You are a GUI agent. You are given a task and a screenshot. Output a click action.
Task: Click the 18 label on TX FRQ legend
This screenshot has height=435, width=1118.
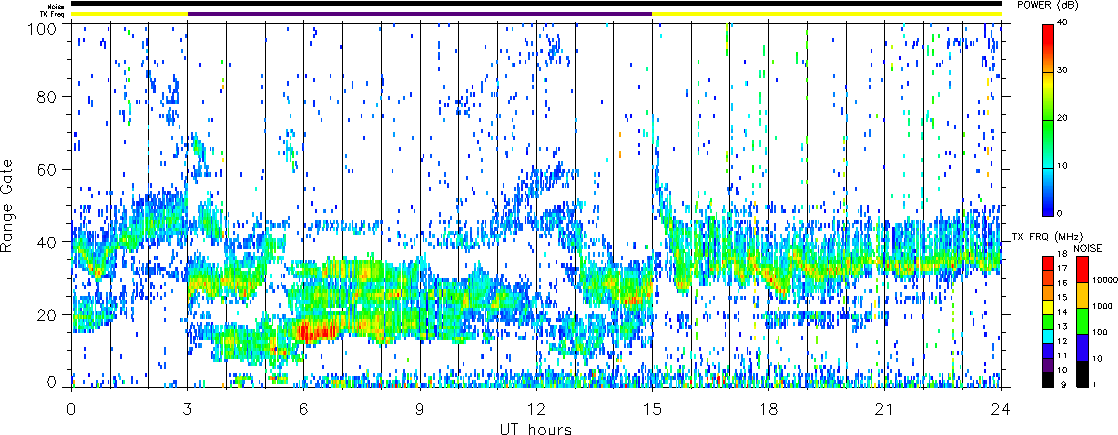[1062, 254]
